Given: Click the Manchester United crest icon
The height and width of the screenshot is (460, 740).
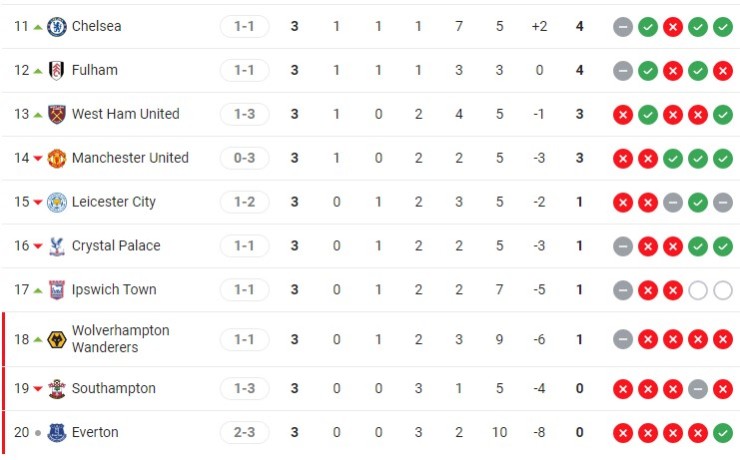Looking at the screenshot, I should [57, 158].
